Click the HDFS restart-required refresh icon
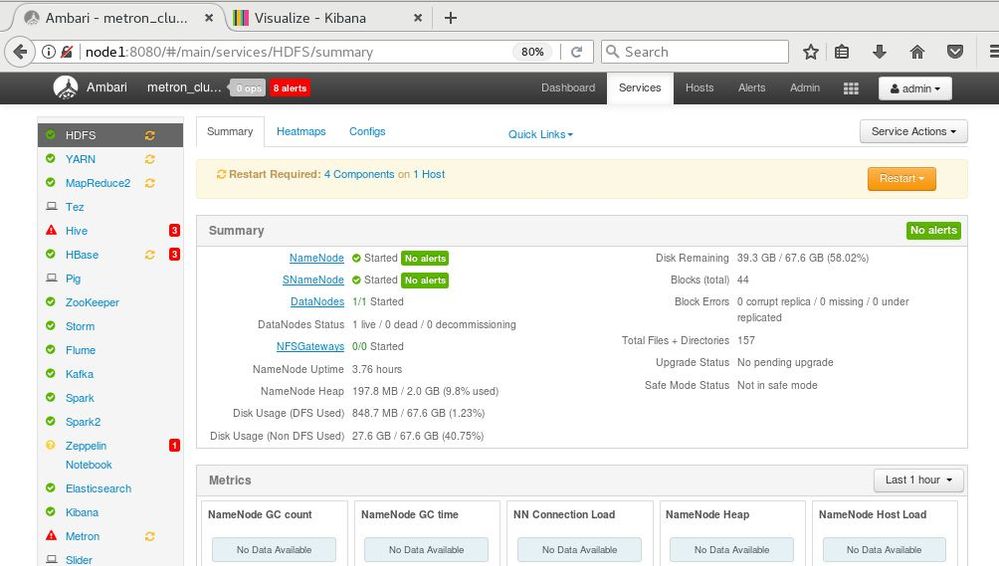 tap(150, 135)
